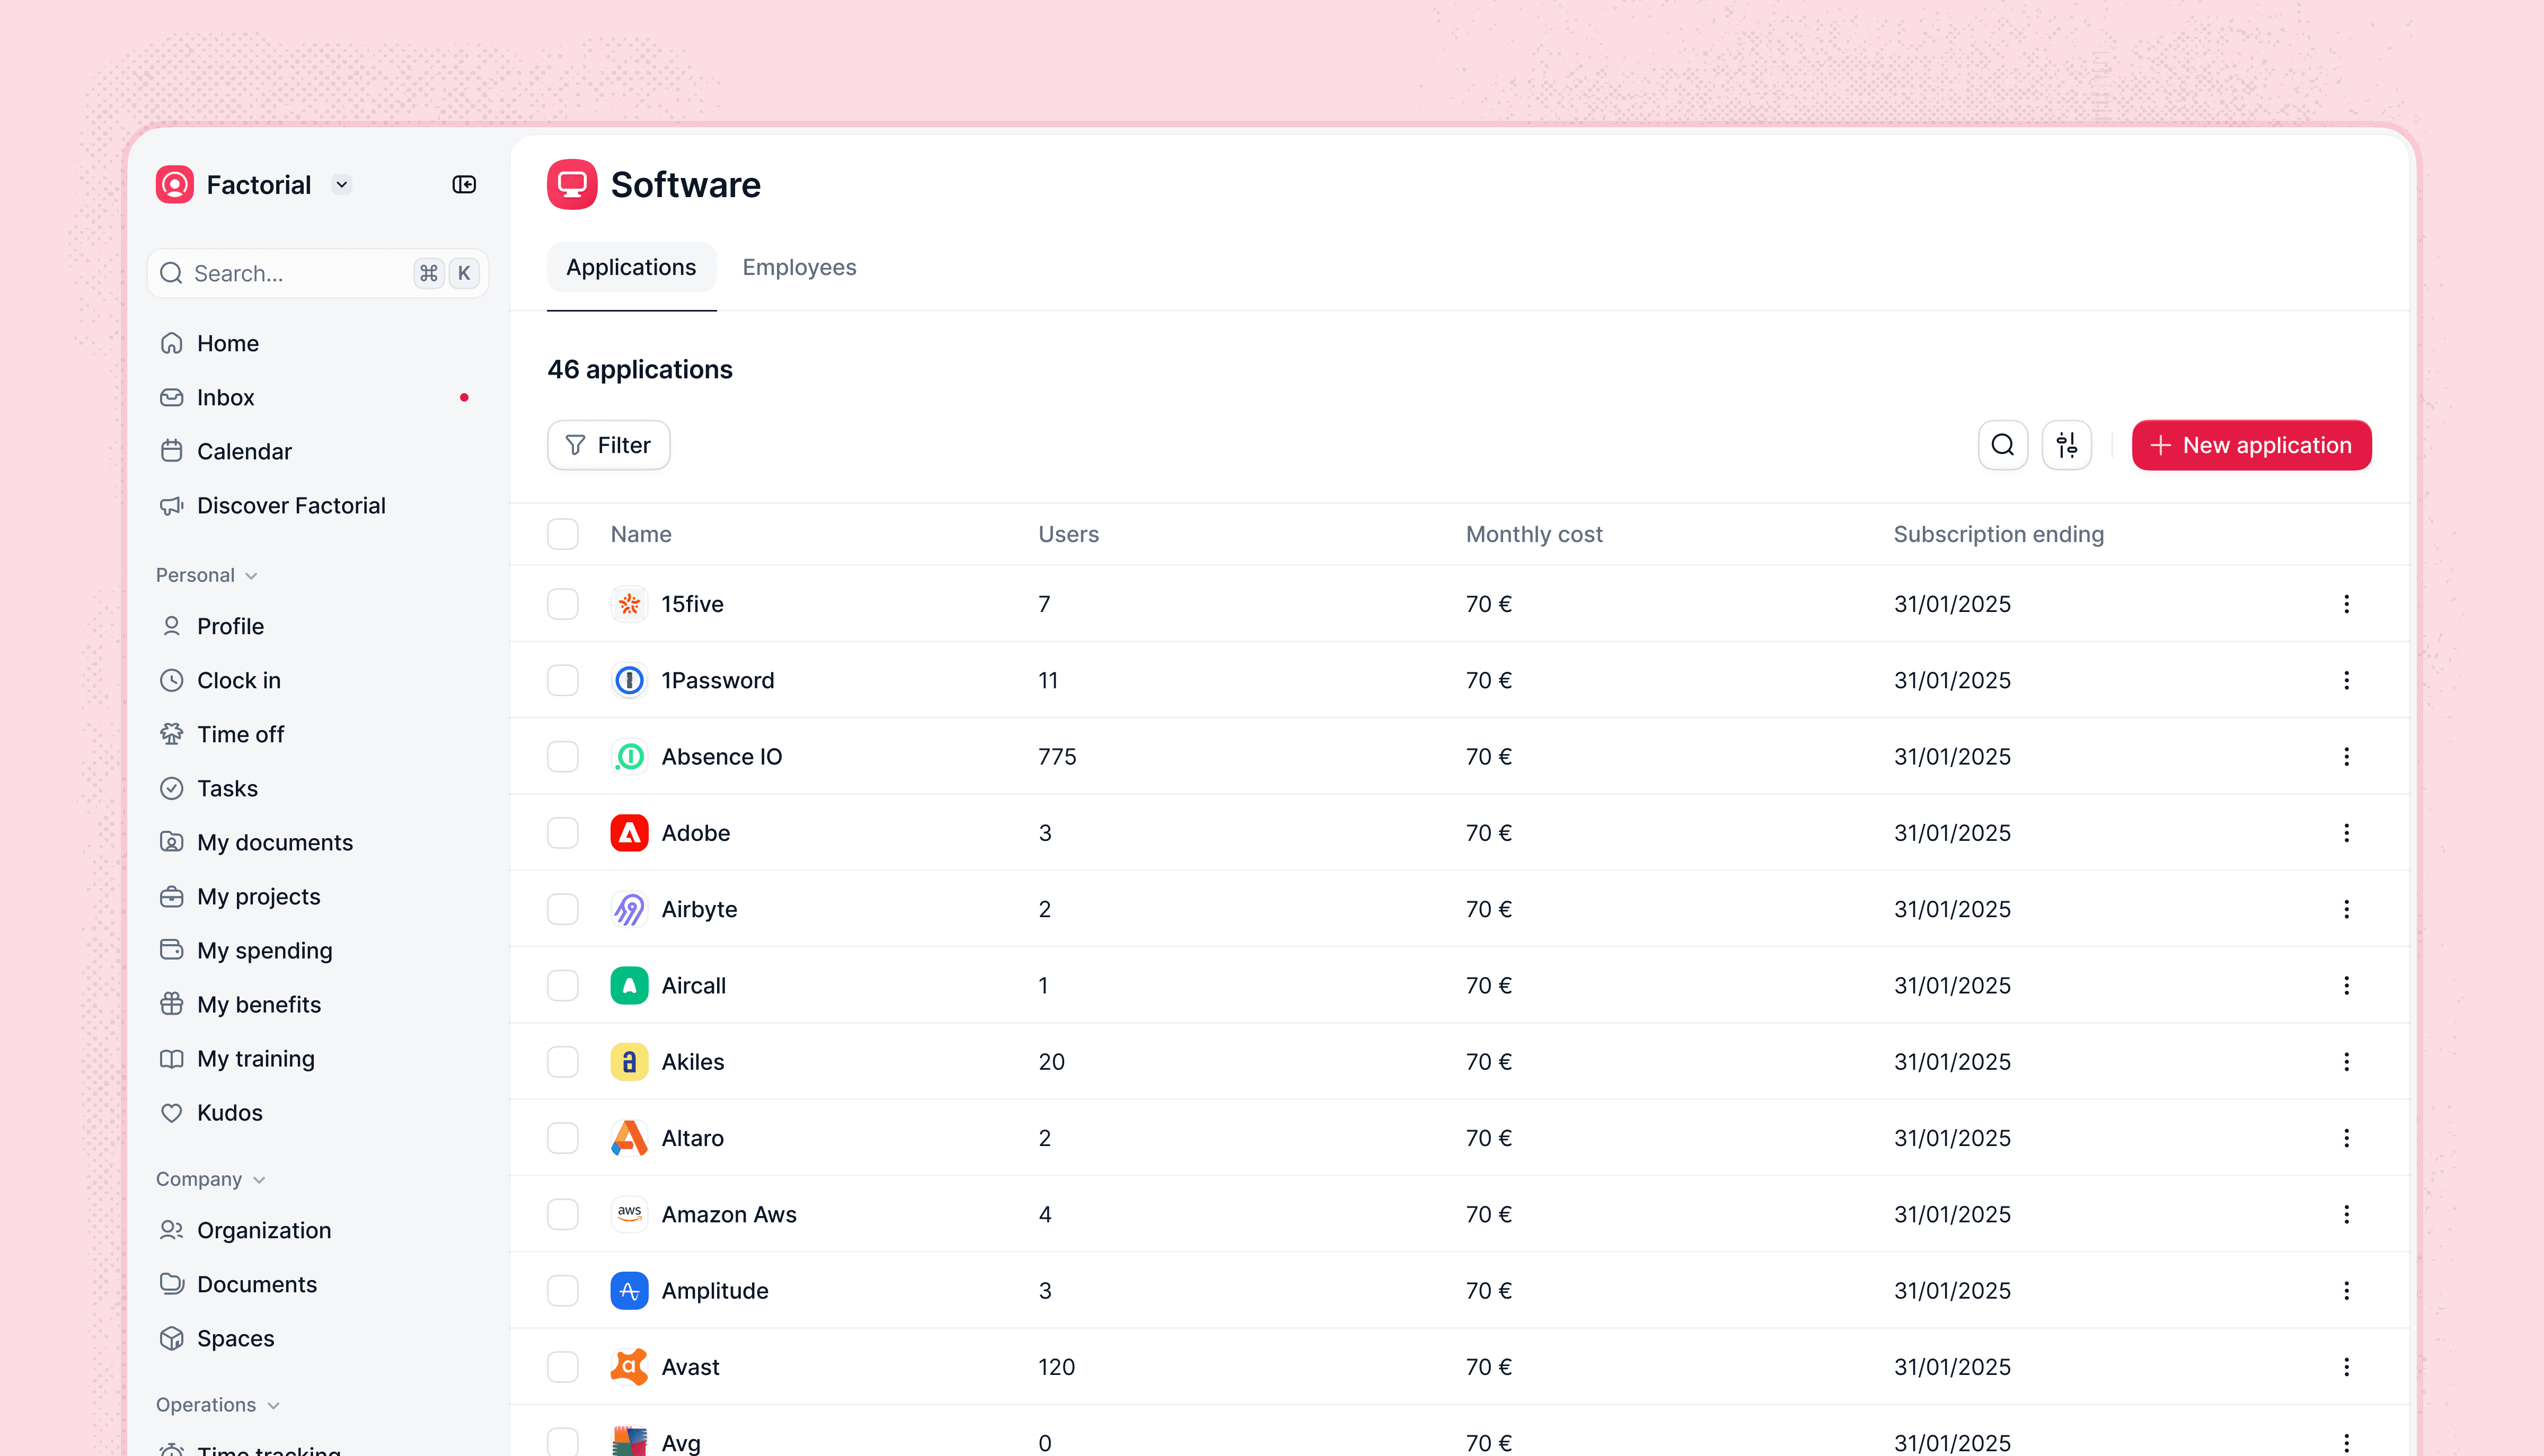The image size is (2544, 1456).
Task: Click the Avast app logo
Action: 629,1367
